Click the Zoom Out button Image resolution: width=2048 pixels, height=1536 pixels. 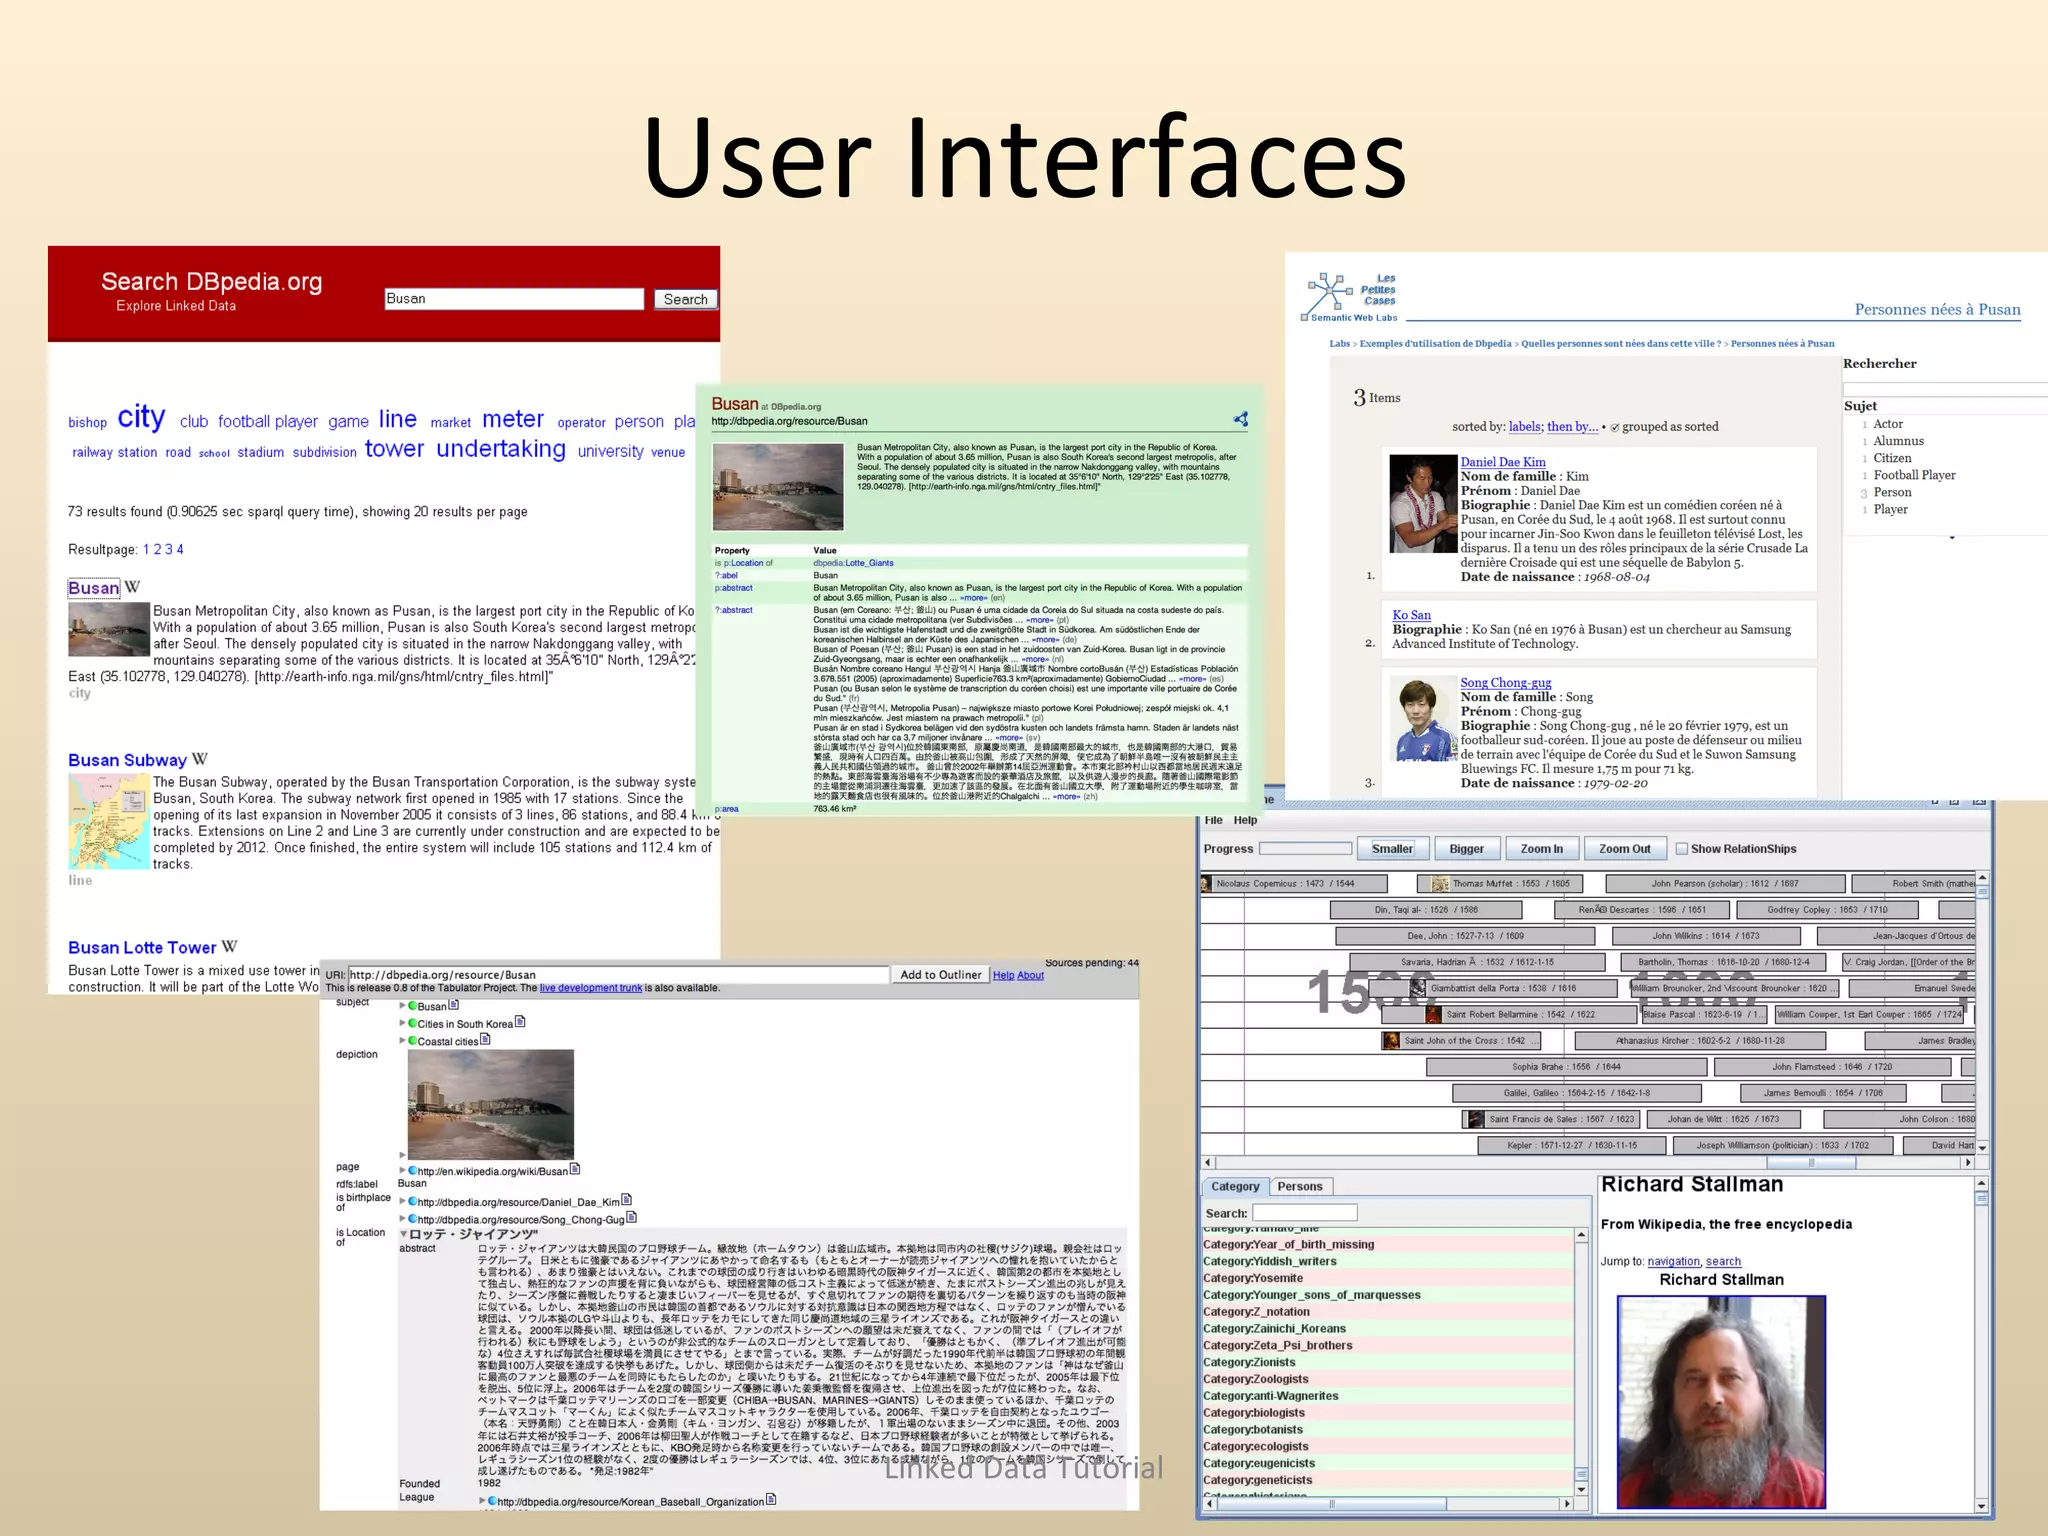(x=1624, y=849)
